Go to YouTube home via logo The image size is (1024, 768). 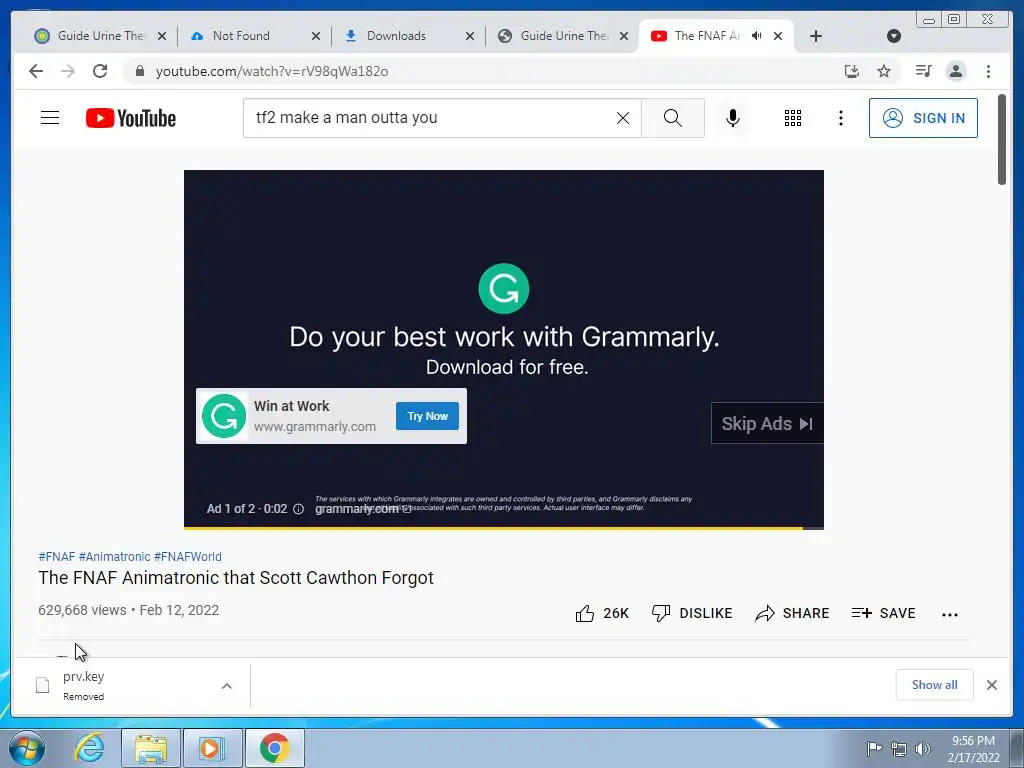click(x=131, y=118)
